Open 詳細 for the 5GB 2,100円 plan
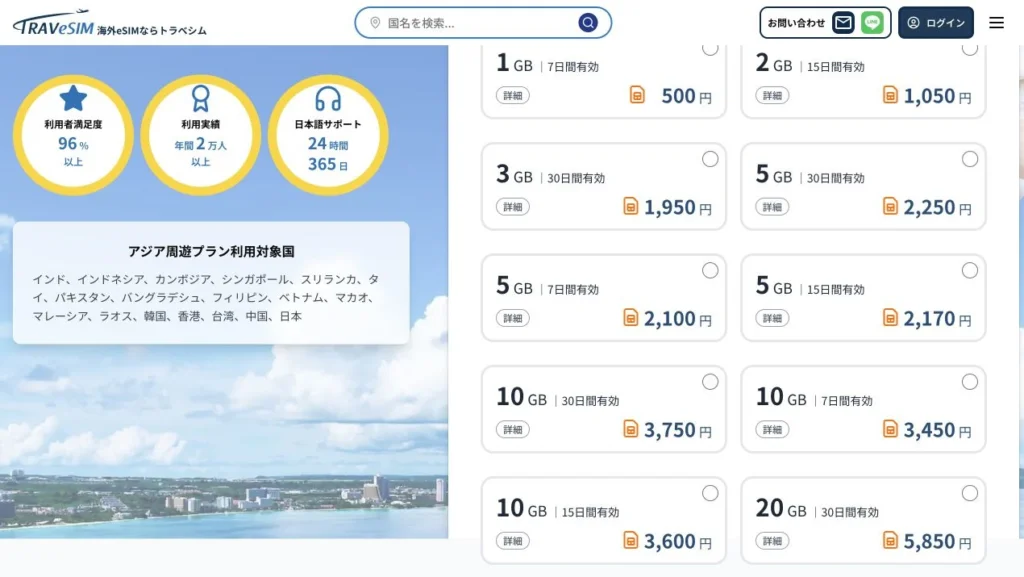 (513, 319)
